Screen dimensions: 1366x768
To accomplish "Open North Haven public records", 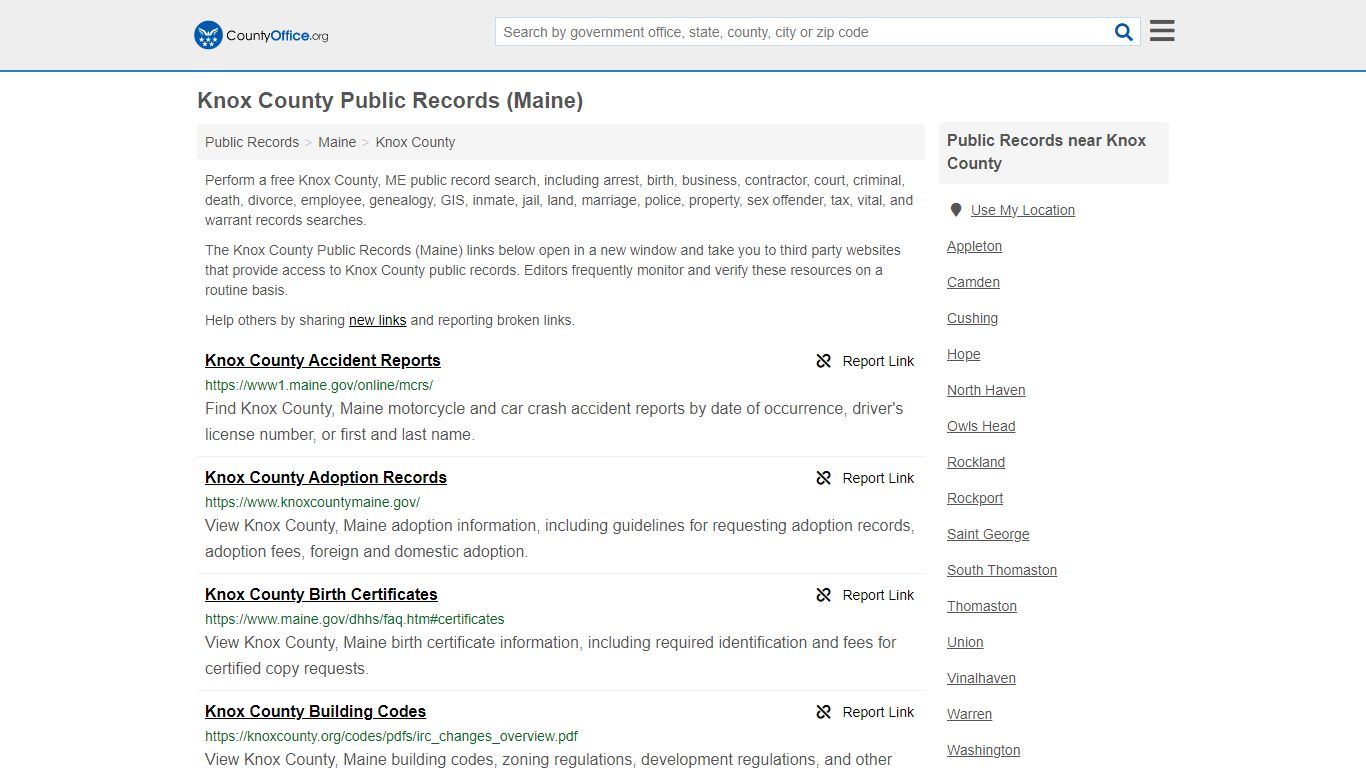I will (x=986, y=390).
